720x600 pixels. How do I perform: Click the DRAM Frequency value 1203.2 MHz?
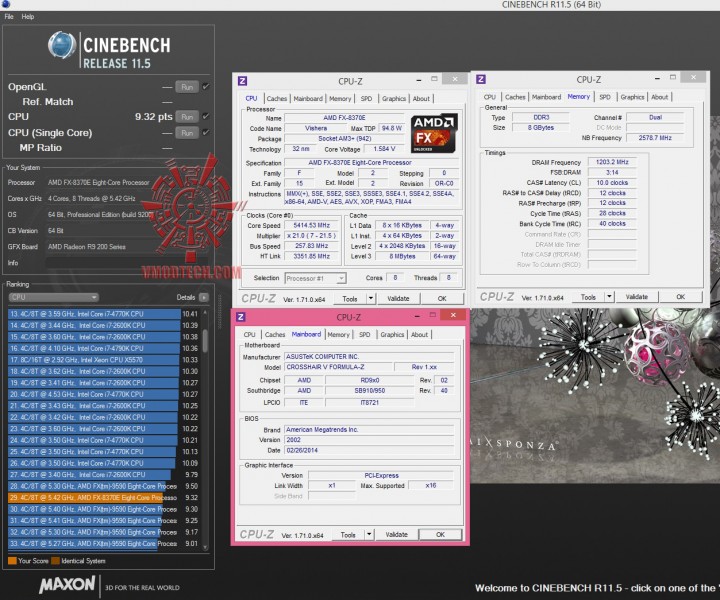[612, 162]
